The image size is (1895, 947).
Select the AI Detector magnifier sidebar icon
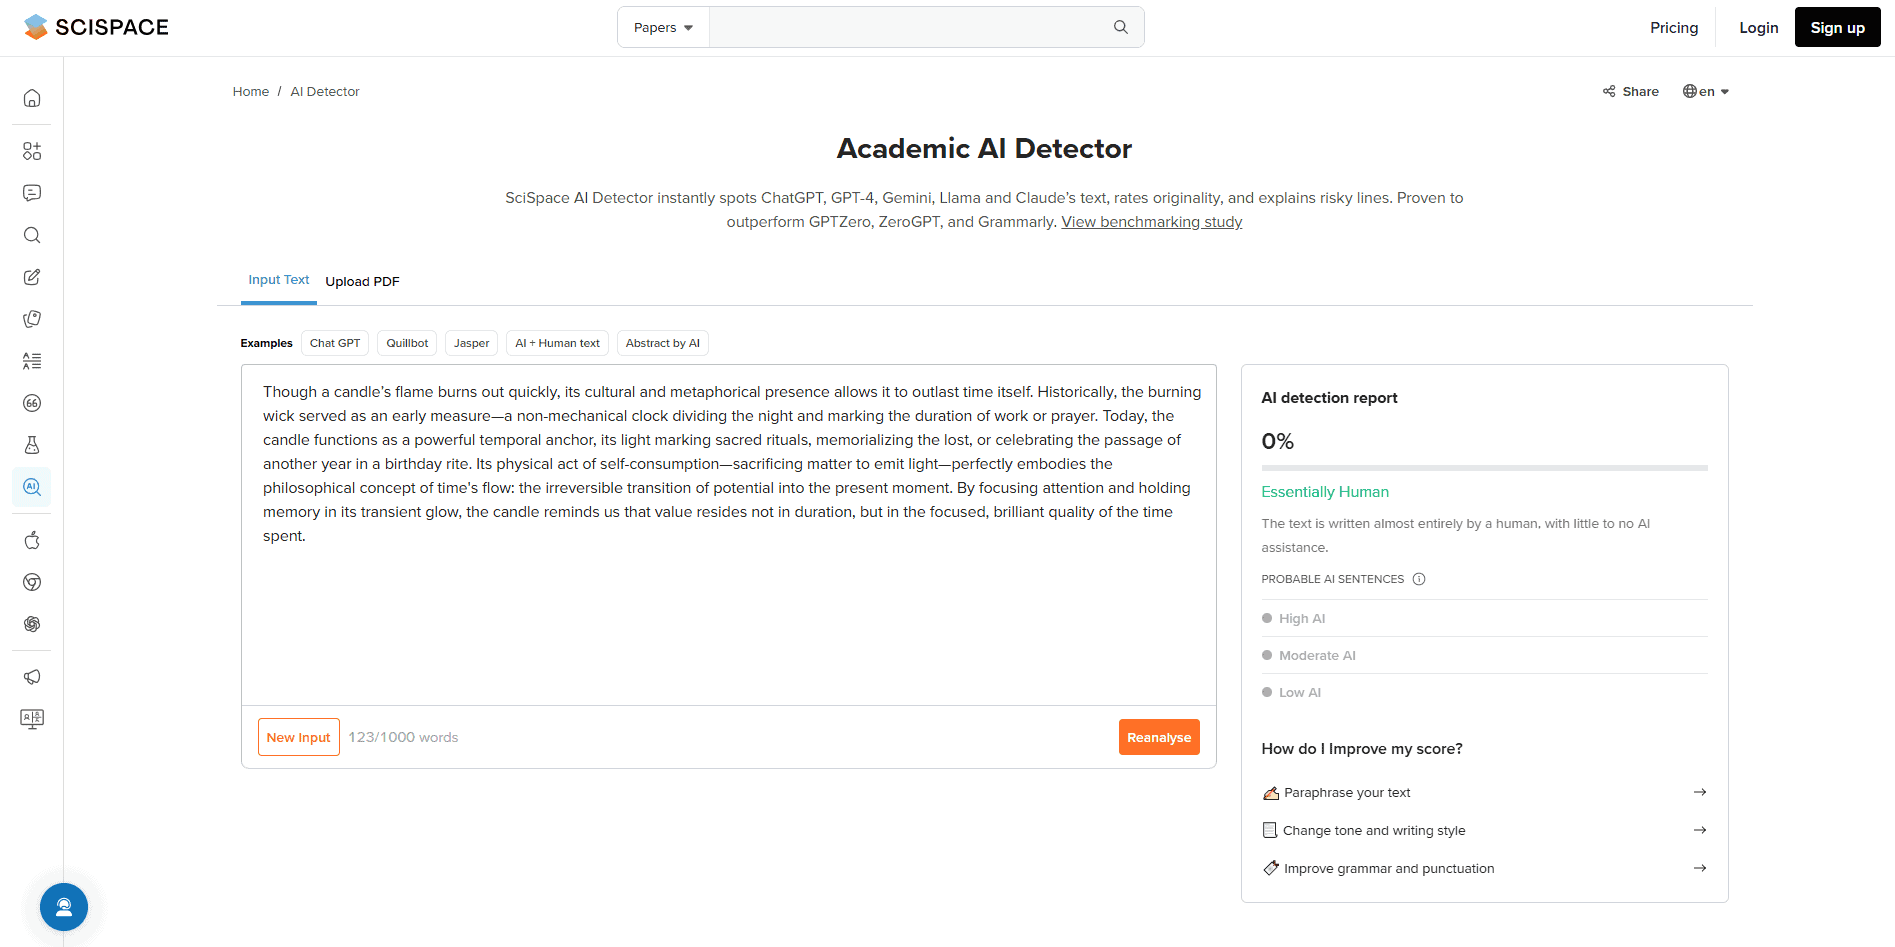tap(32, 487)
